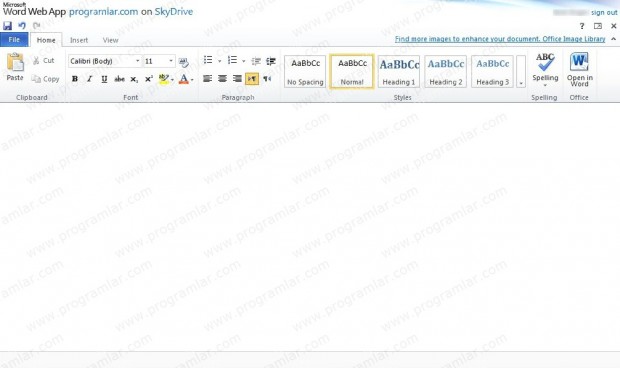Open the highlight color dropdown arrow
Screen dimensions: 620x368
[172, 79]
